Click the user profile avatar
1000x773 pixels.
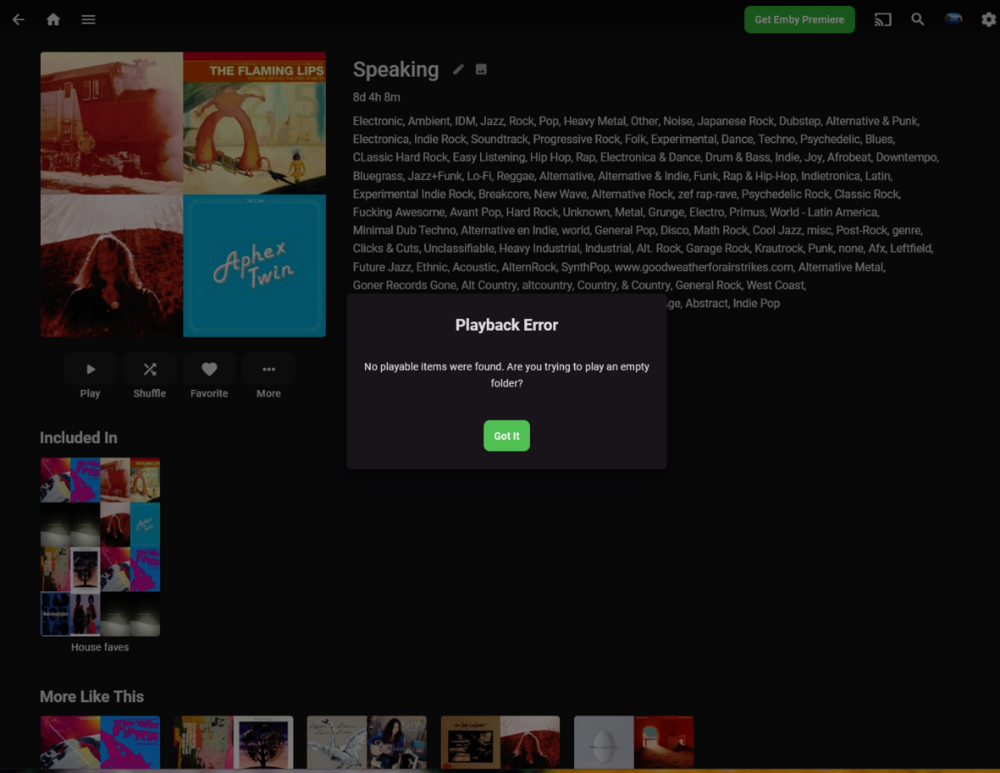[x=953, y=18]
